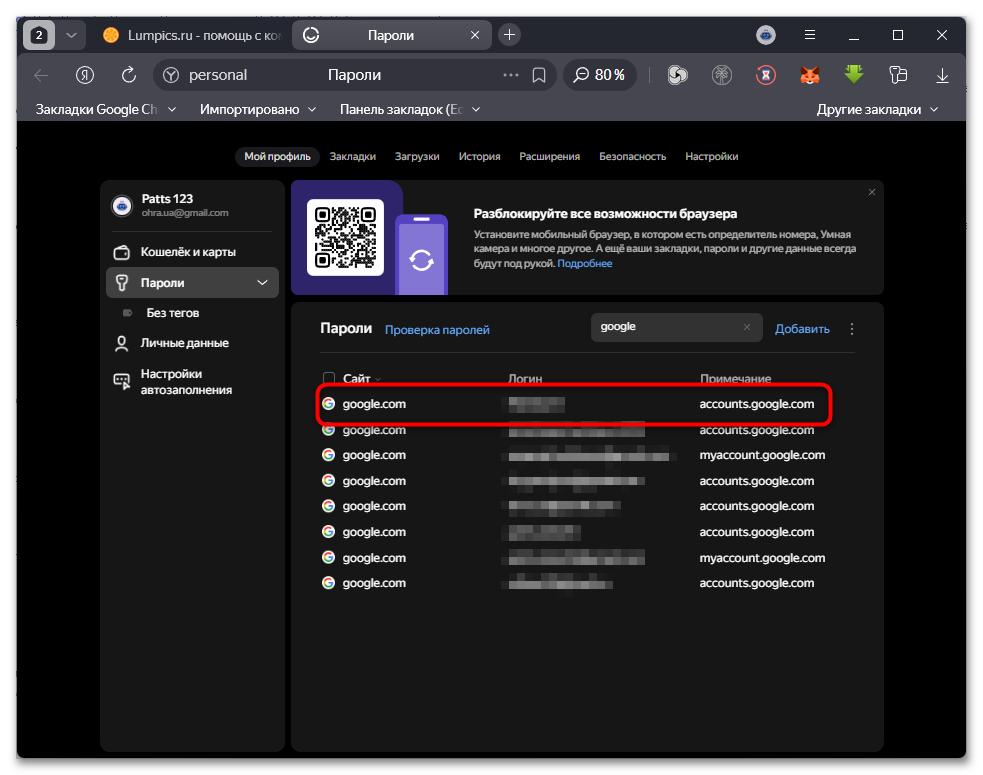Expand the Закладки Google Ch bookmarks folder

[106, 110]
